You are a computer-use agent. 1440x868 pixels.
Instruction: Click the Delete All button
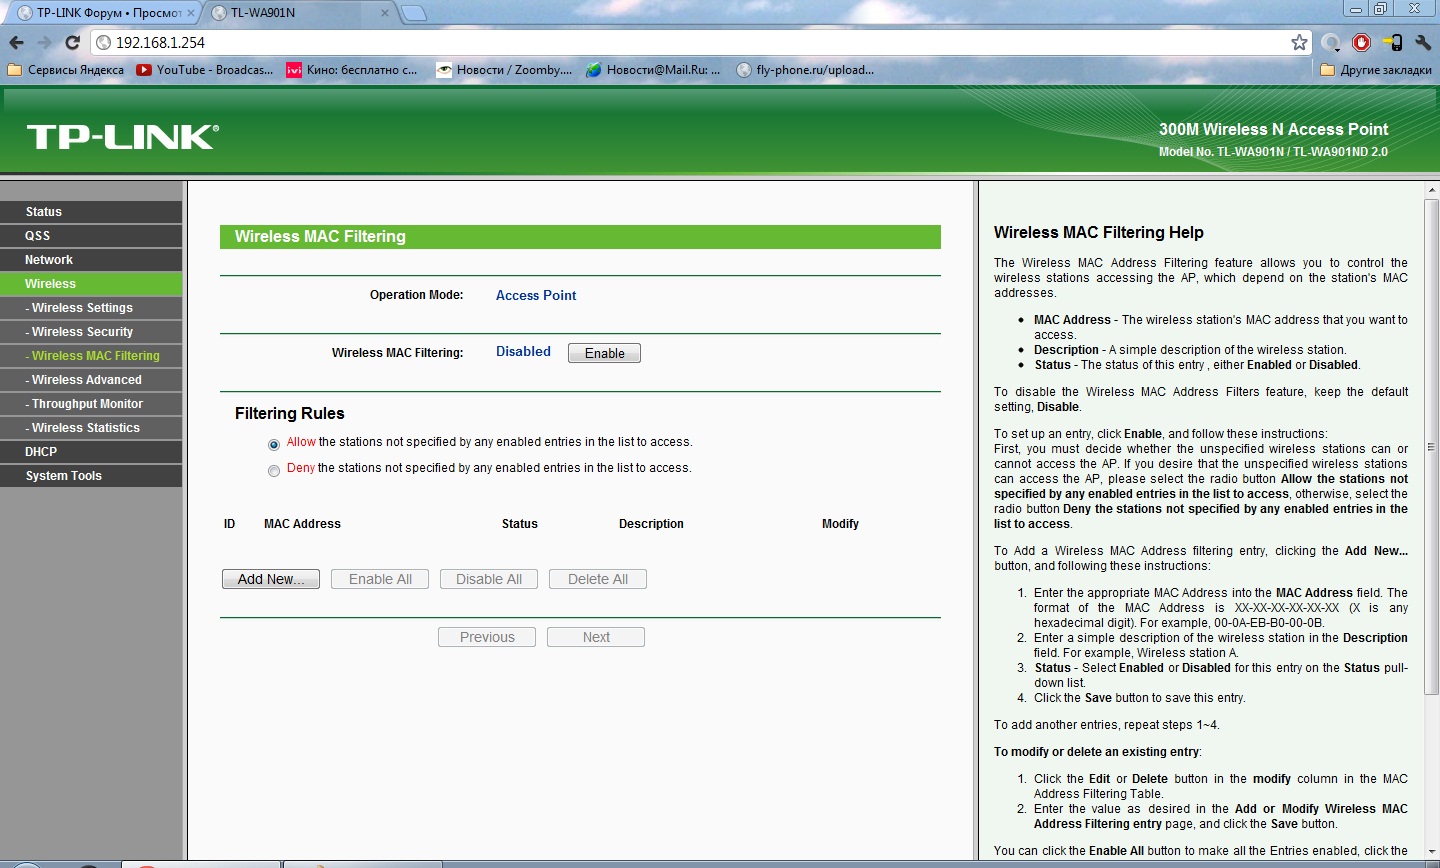coord(598,579)
